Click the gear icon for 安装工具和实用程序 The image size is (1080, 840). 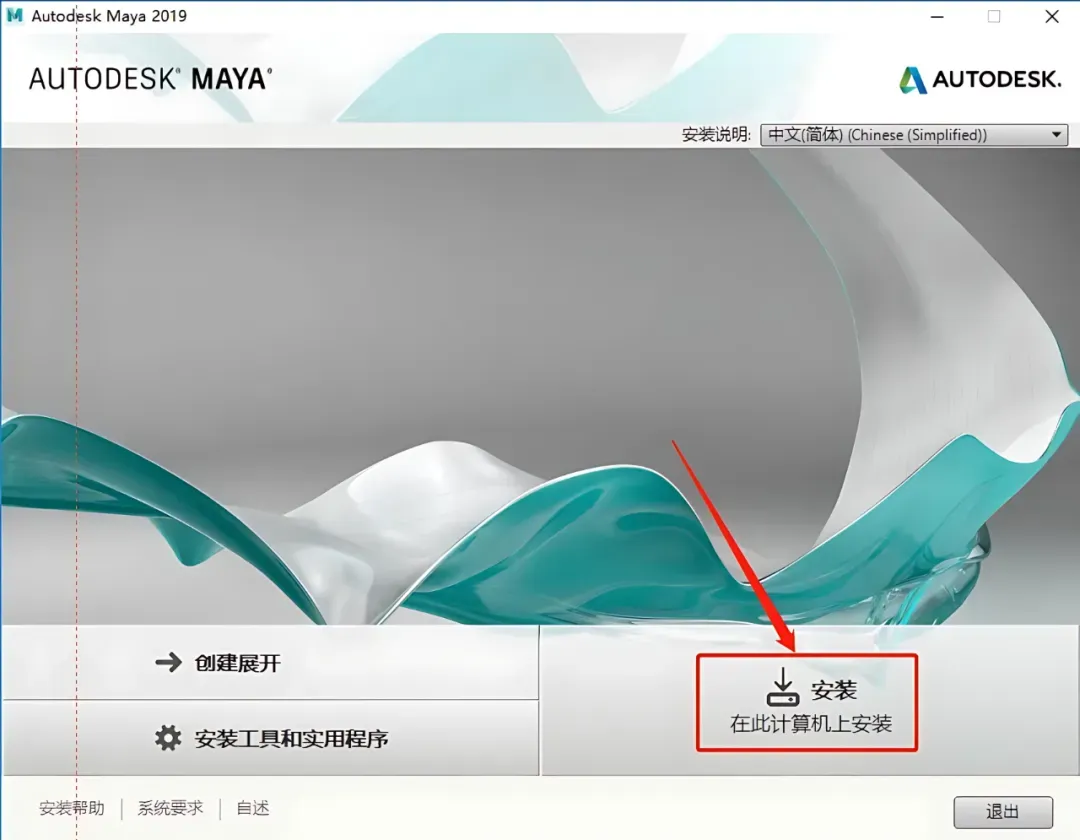tap(168, 738)
